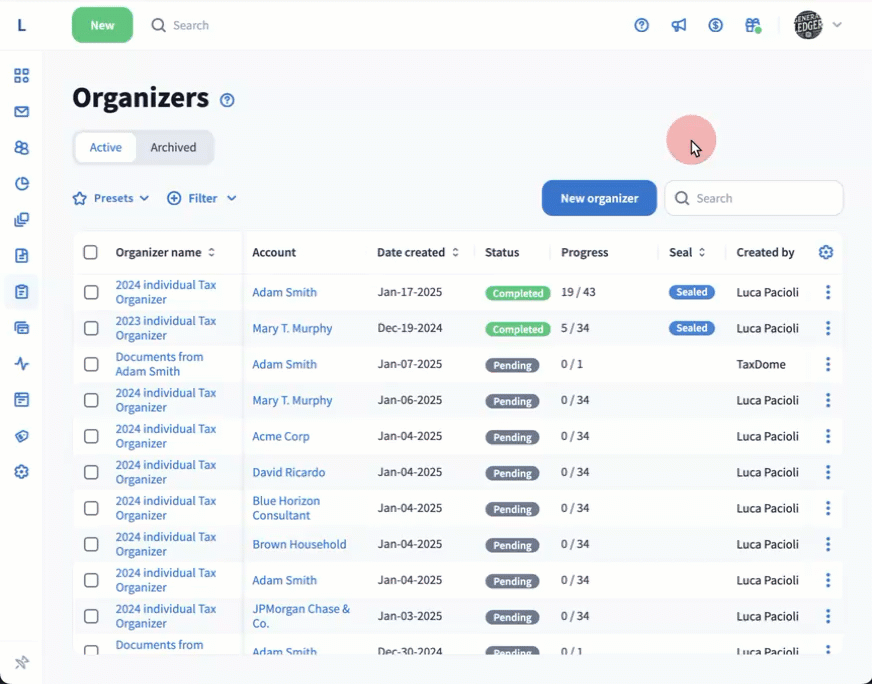Open the dollar sign billing icon
This screenshot has width=872, height=684.
716,25
